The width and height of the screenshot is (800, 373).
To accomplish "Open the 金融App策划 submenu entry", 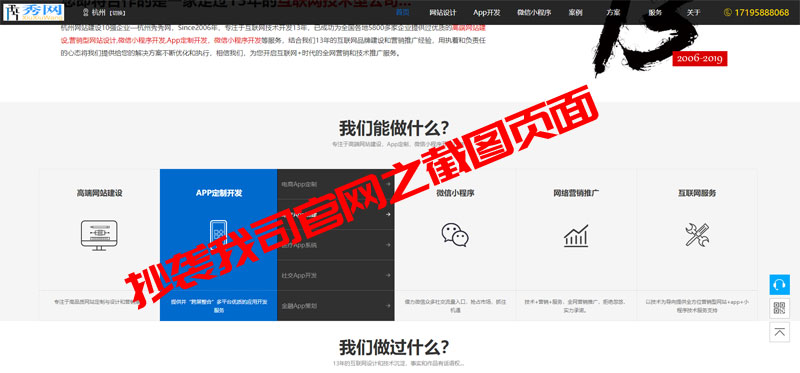I will pyautogui.click(x=299, y=306).
